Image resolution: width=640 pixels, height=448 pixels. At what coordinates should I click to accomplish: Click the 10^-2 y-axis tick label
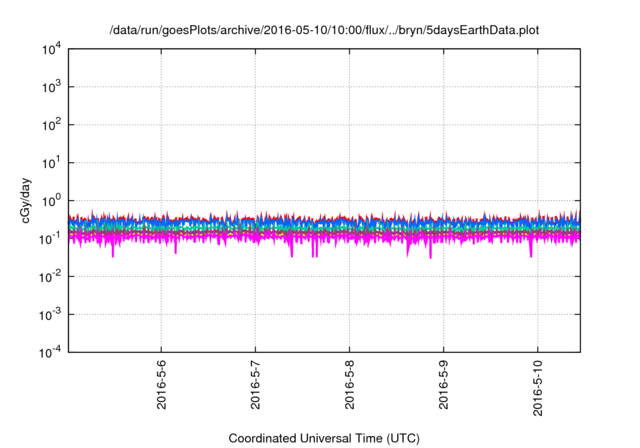click(50, 277)
